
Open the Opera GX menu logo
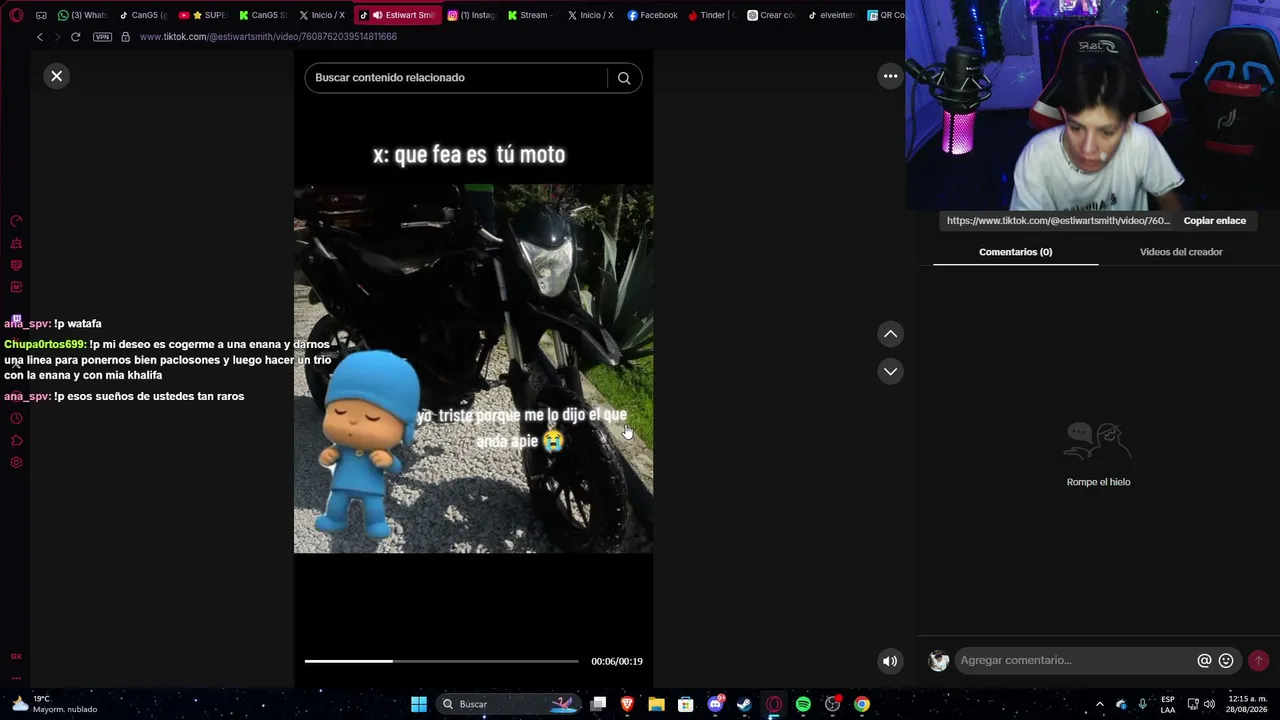tap(16, 15)
